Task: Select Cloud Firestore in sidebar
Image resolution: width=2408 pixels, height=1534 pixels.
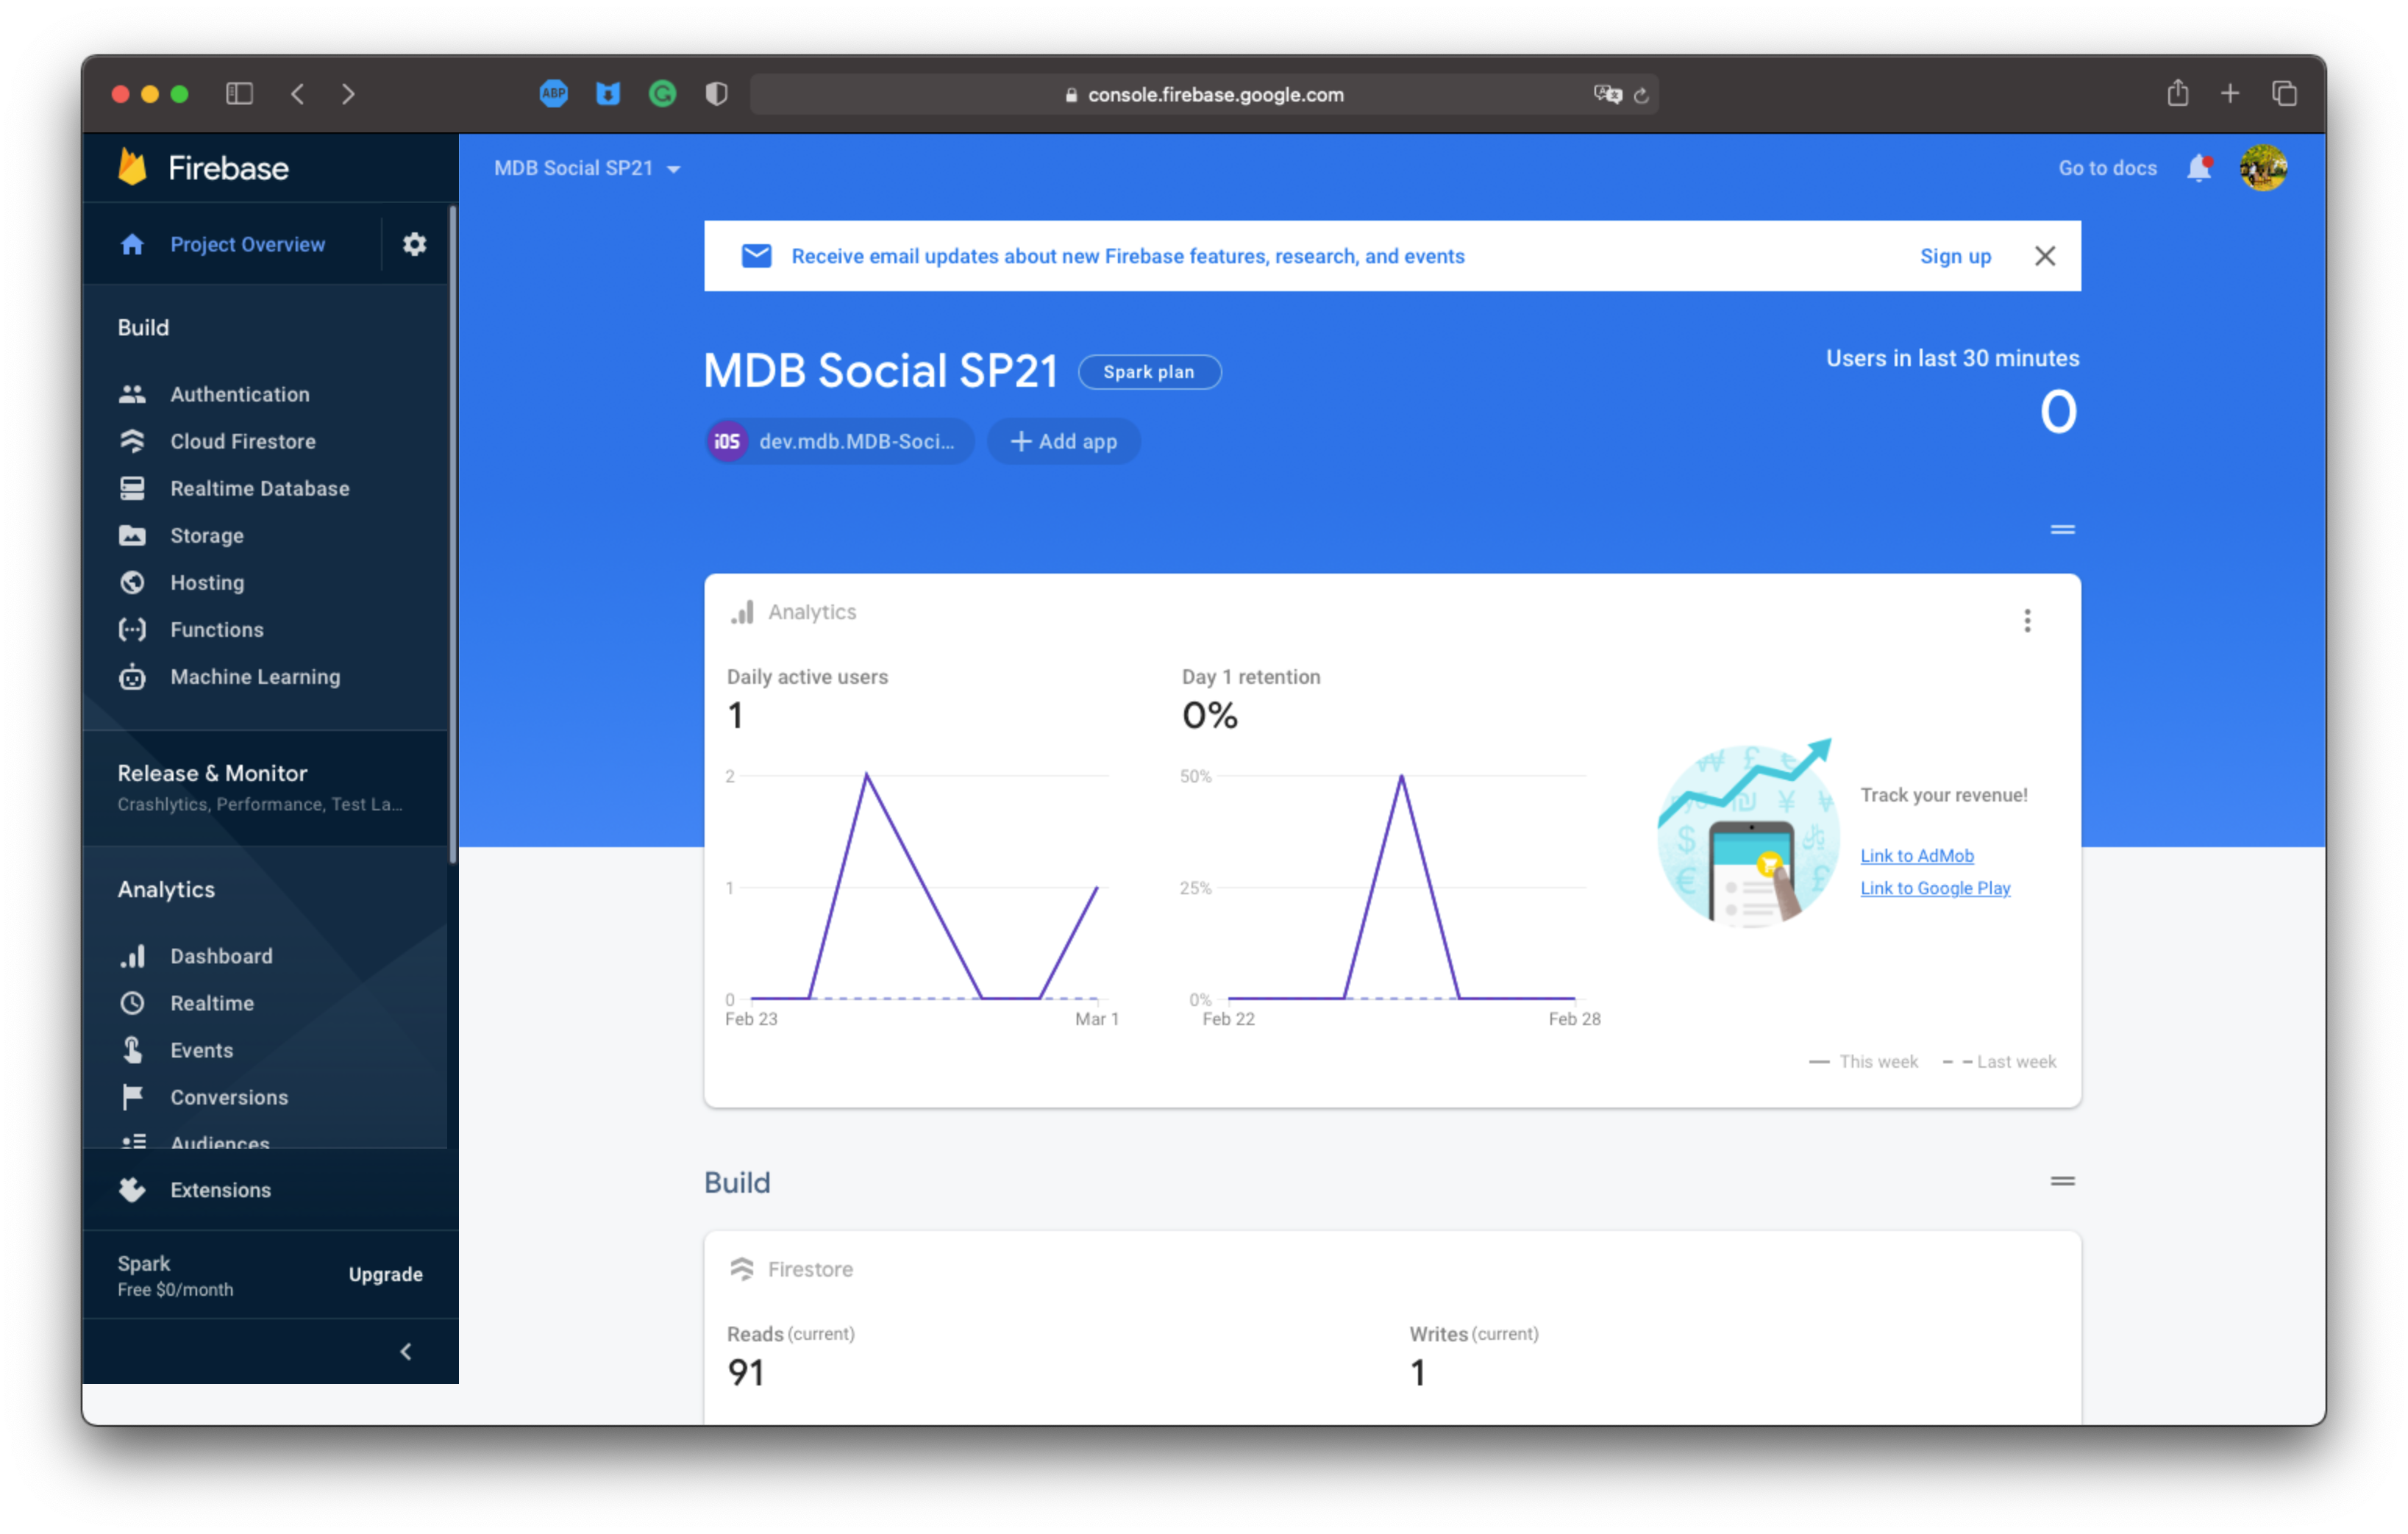Action: click(x=244, y=441)
